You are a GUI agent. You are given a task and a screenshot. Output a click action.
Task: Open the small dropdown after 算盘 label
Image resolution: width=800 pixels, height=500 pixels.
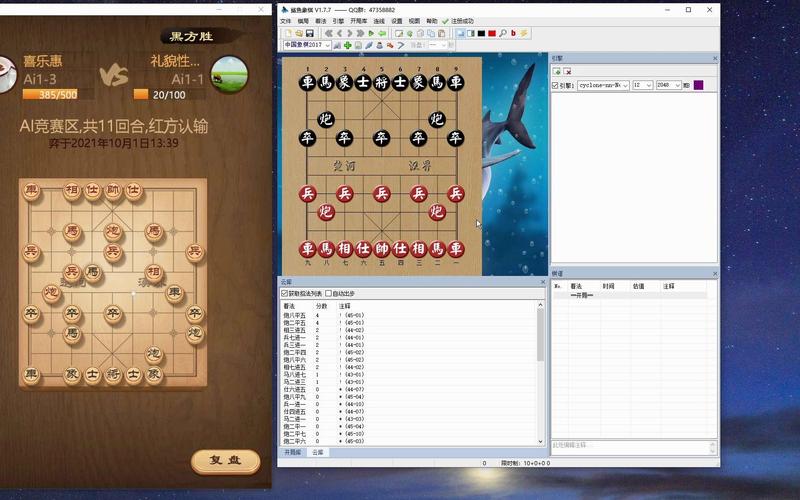point(437,45)
